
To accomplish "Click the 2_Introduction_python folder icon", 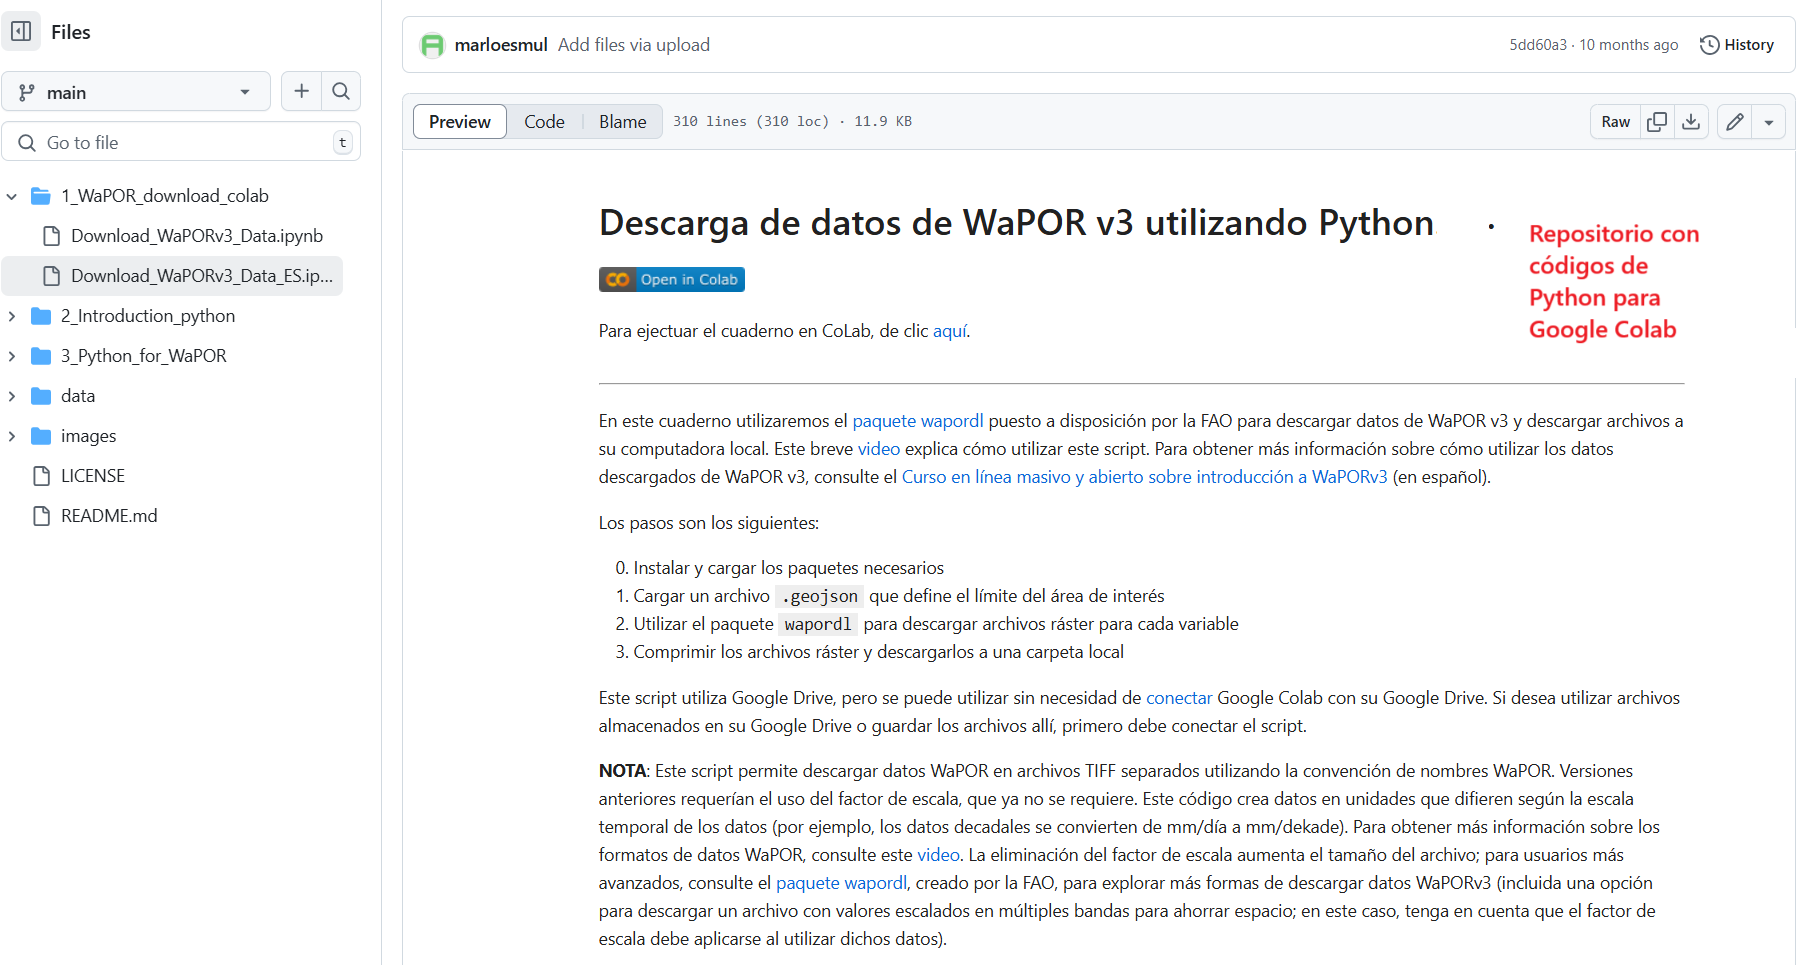I will tap(41, 316).
